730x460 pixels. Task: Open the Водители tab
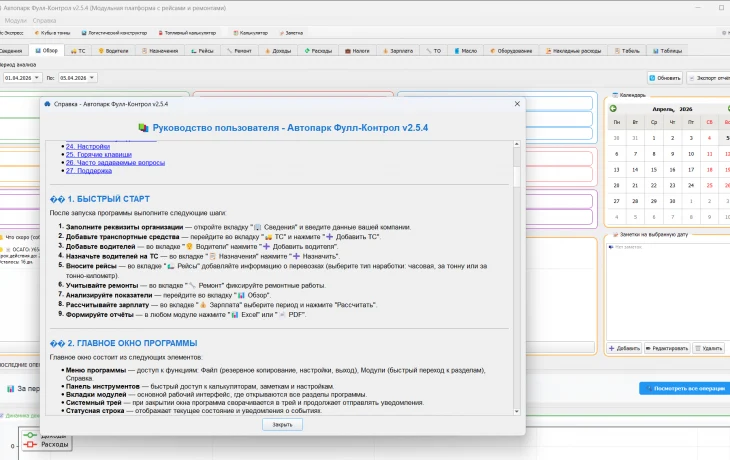pyautogui.click(x=113, y=51)
